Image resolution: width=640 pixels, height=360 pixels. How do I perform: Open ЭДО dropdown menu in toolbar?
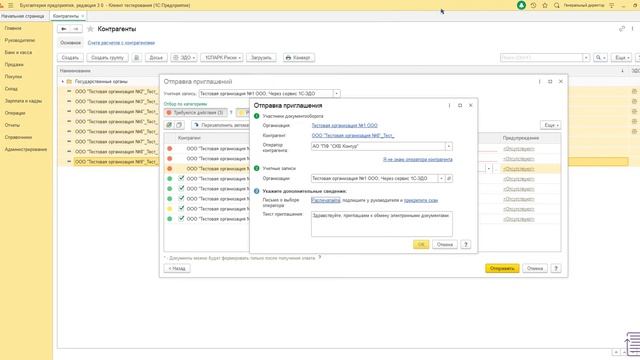point(184,58)
